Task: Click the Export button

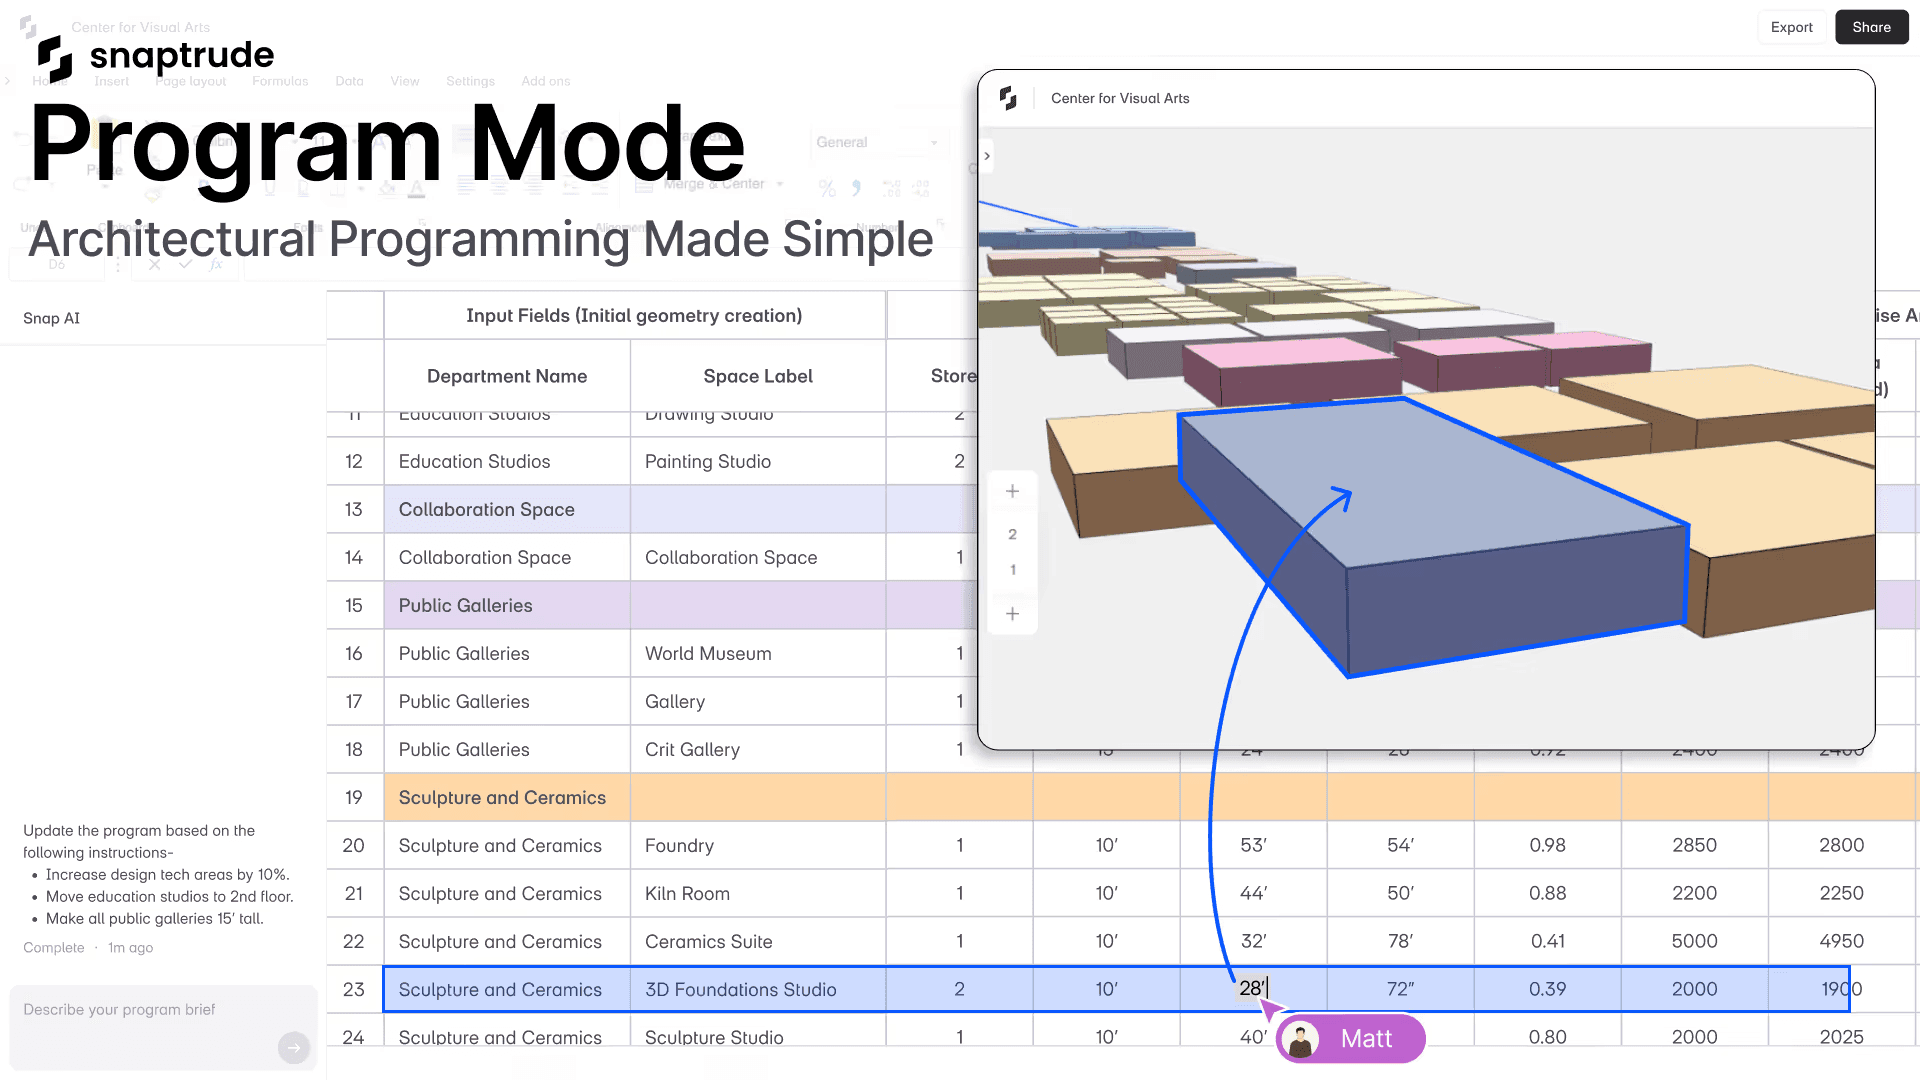Action: (1792, 27)
